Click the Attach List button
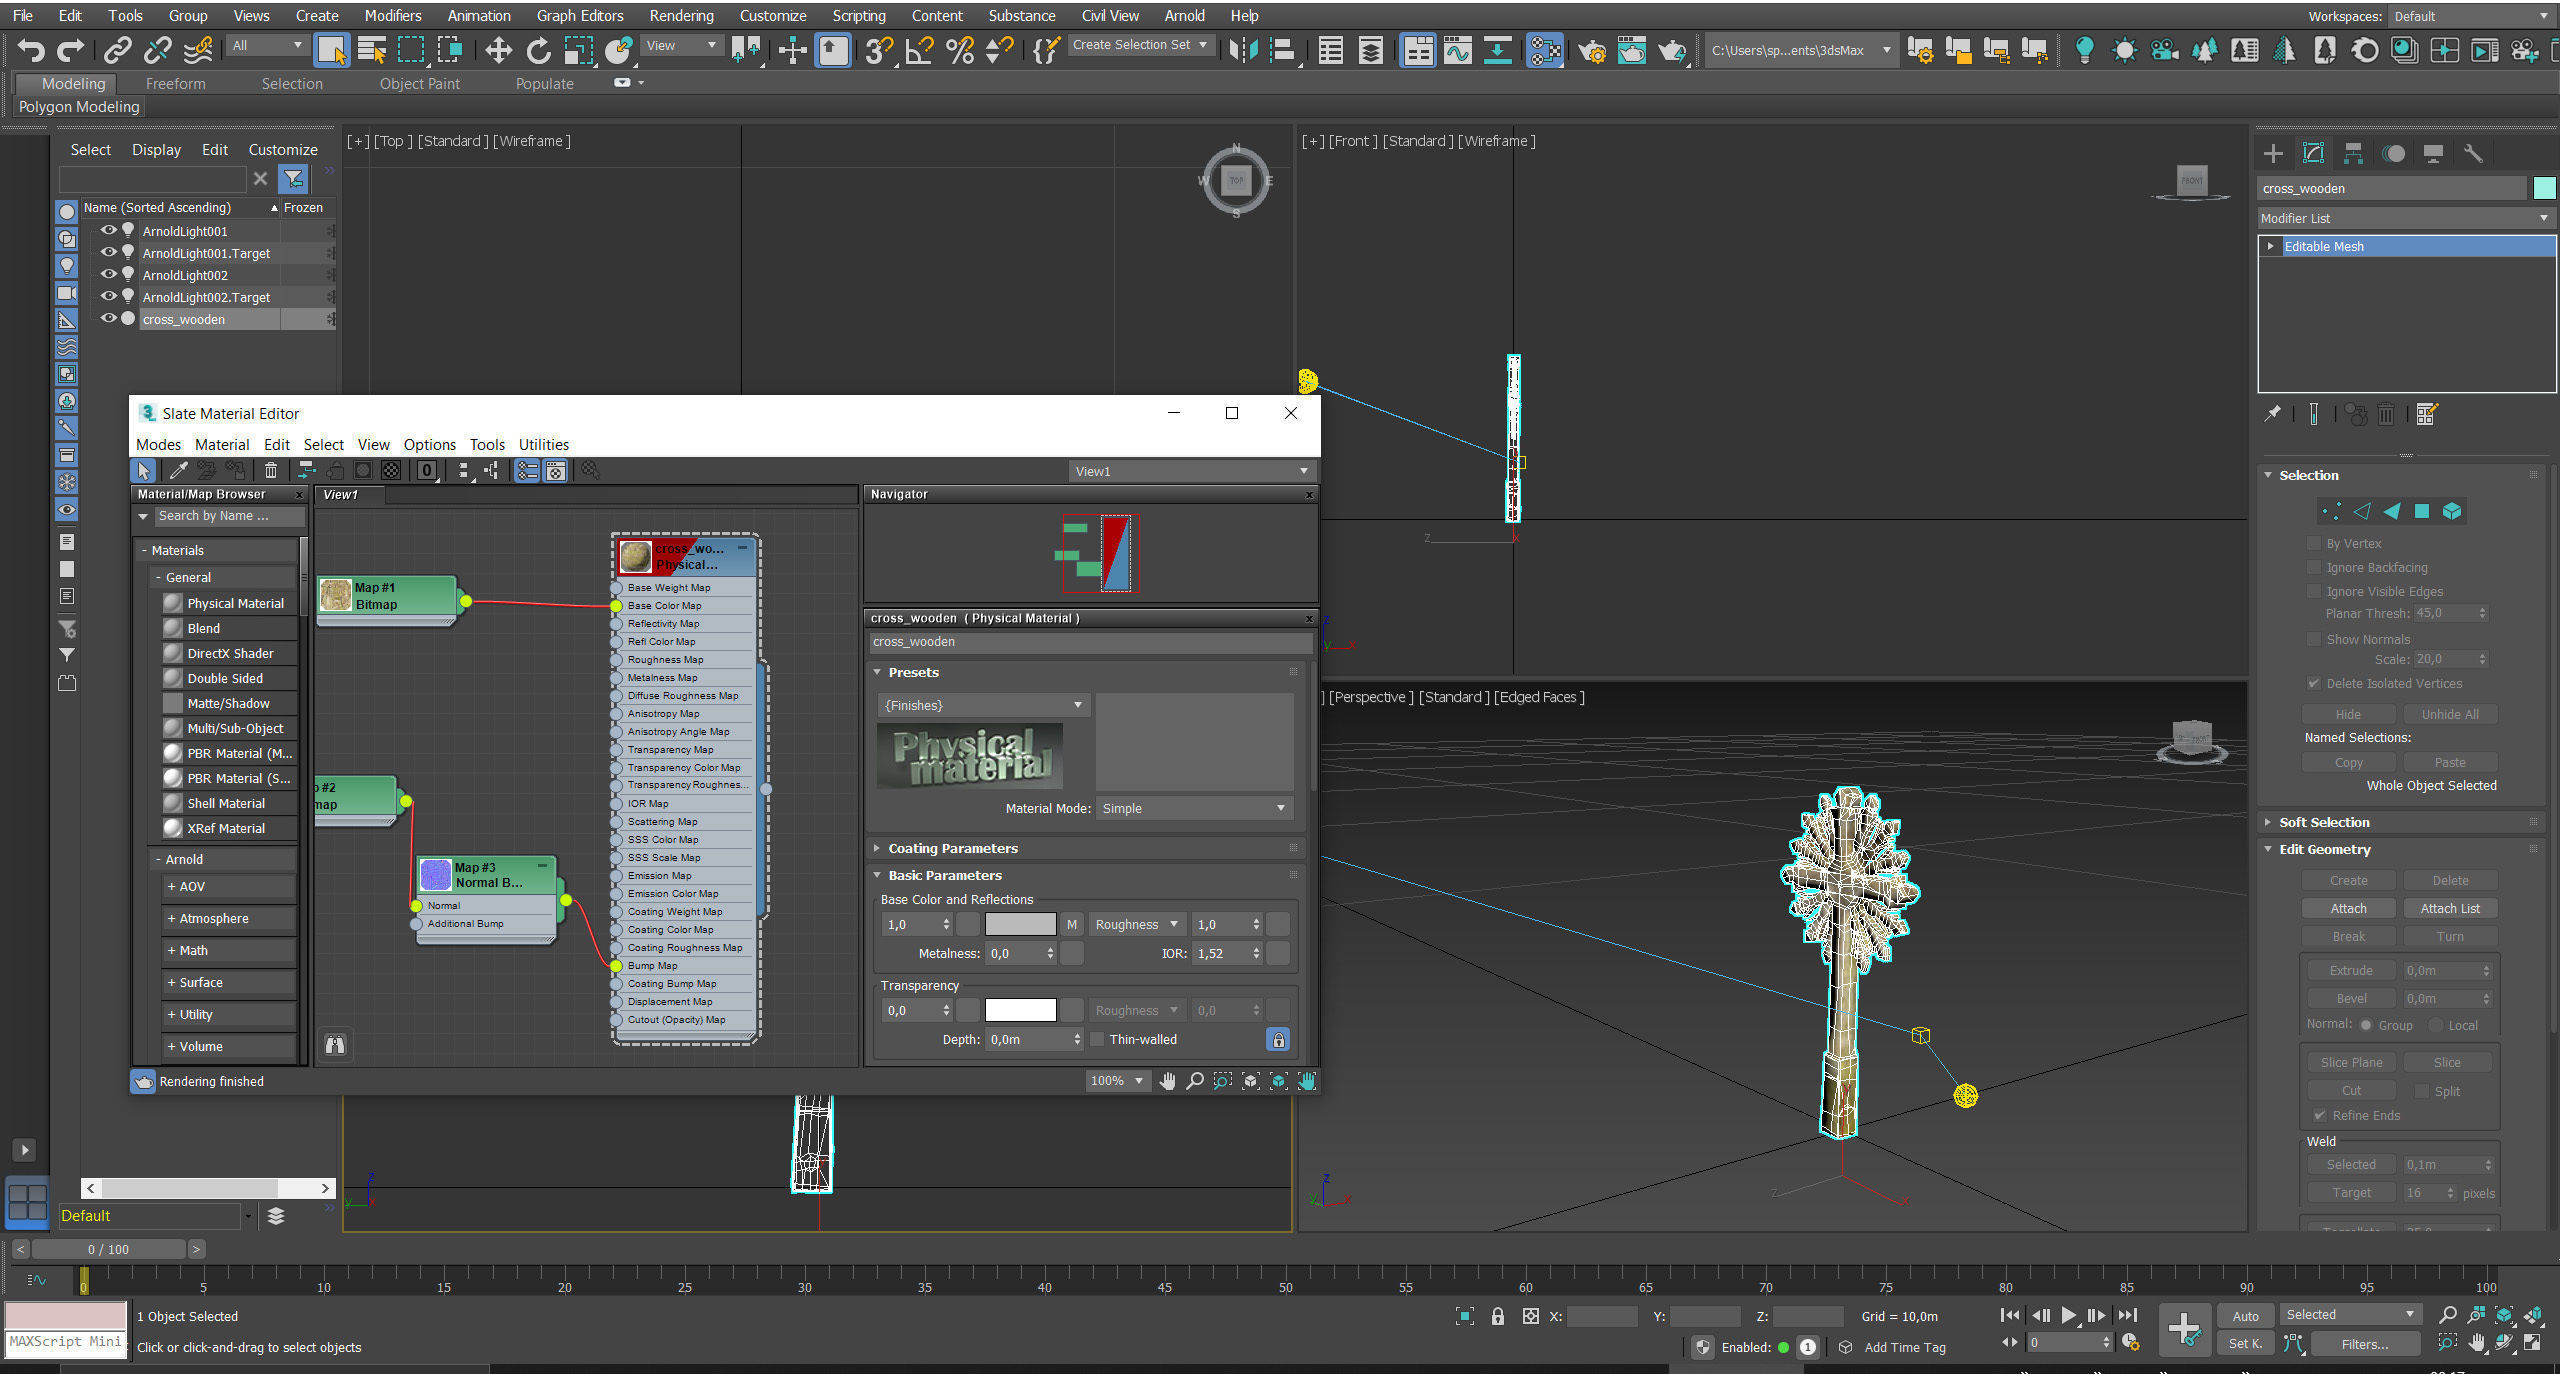 tap(2449, 908)
